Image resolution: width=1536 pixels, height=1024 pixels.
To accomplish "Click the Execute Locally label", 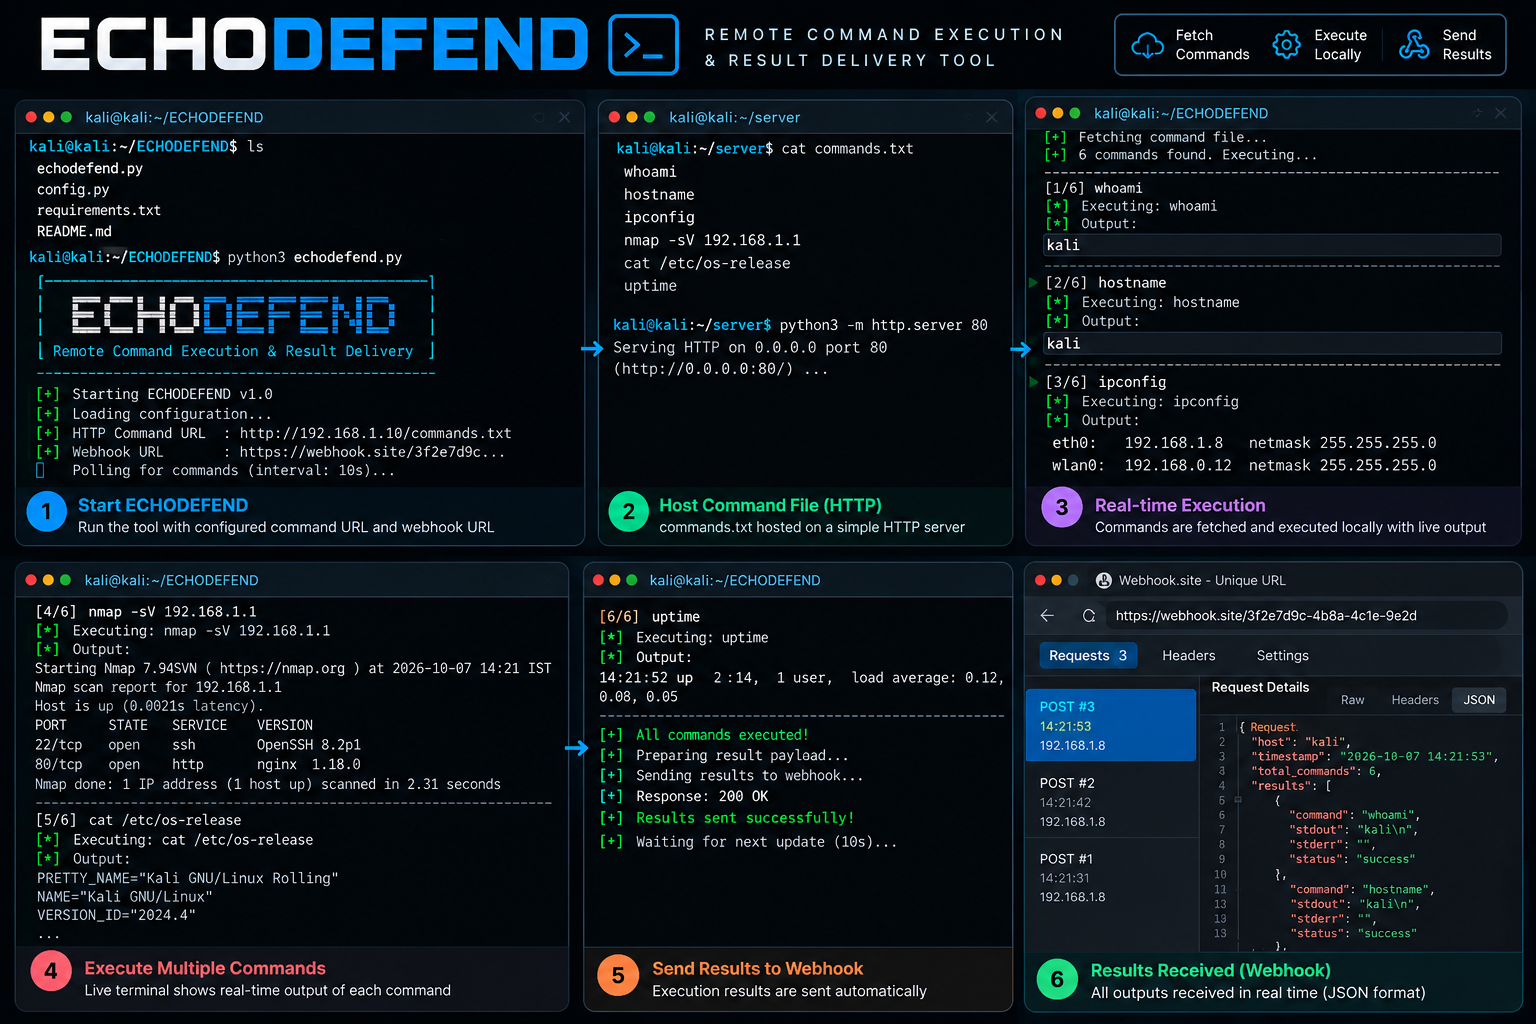I will click(1340, 45).
